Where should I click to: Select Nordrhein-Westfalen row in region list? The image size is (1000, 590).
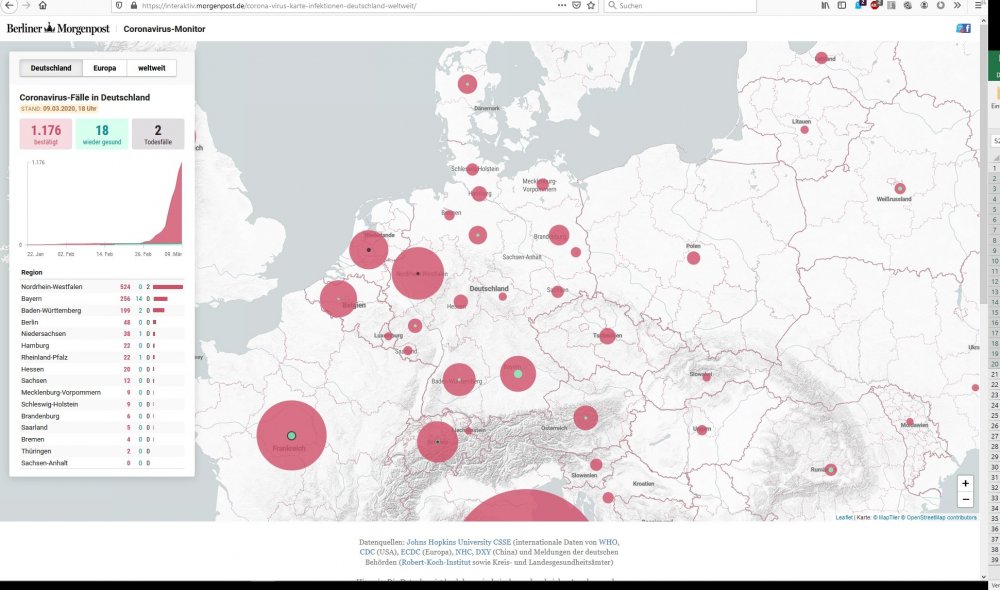coord(102,287)
